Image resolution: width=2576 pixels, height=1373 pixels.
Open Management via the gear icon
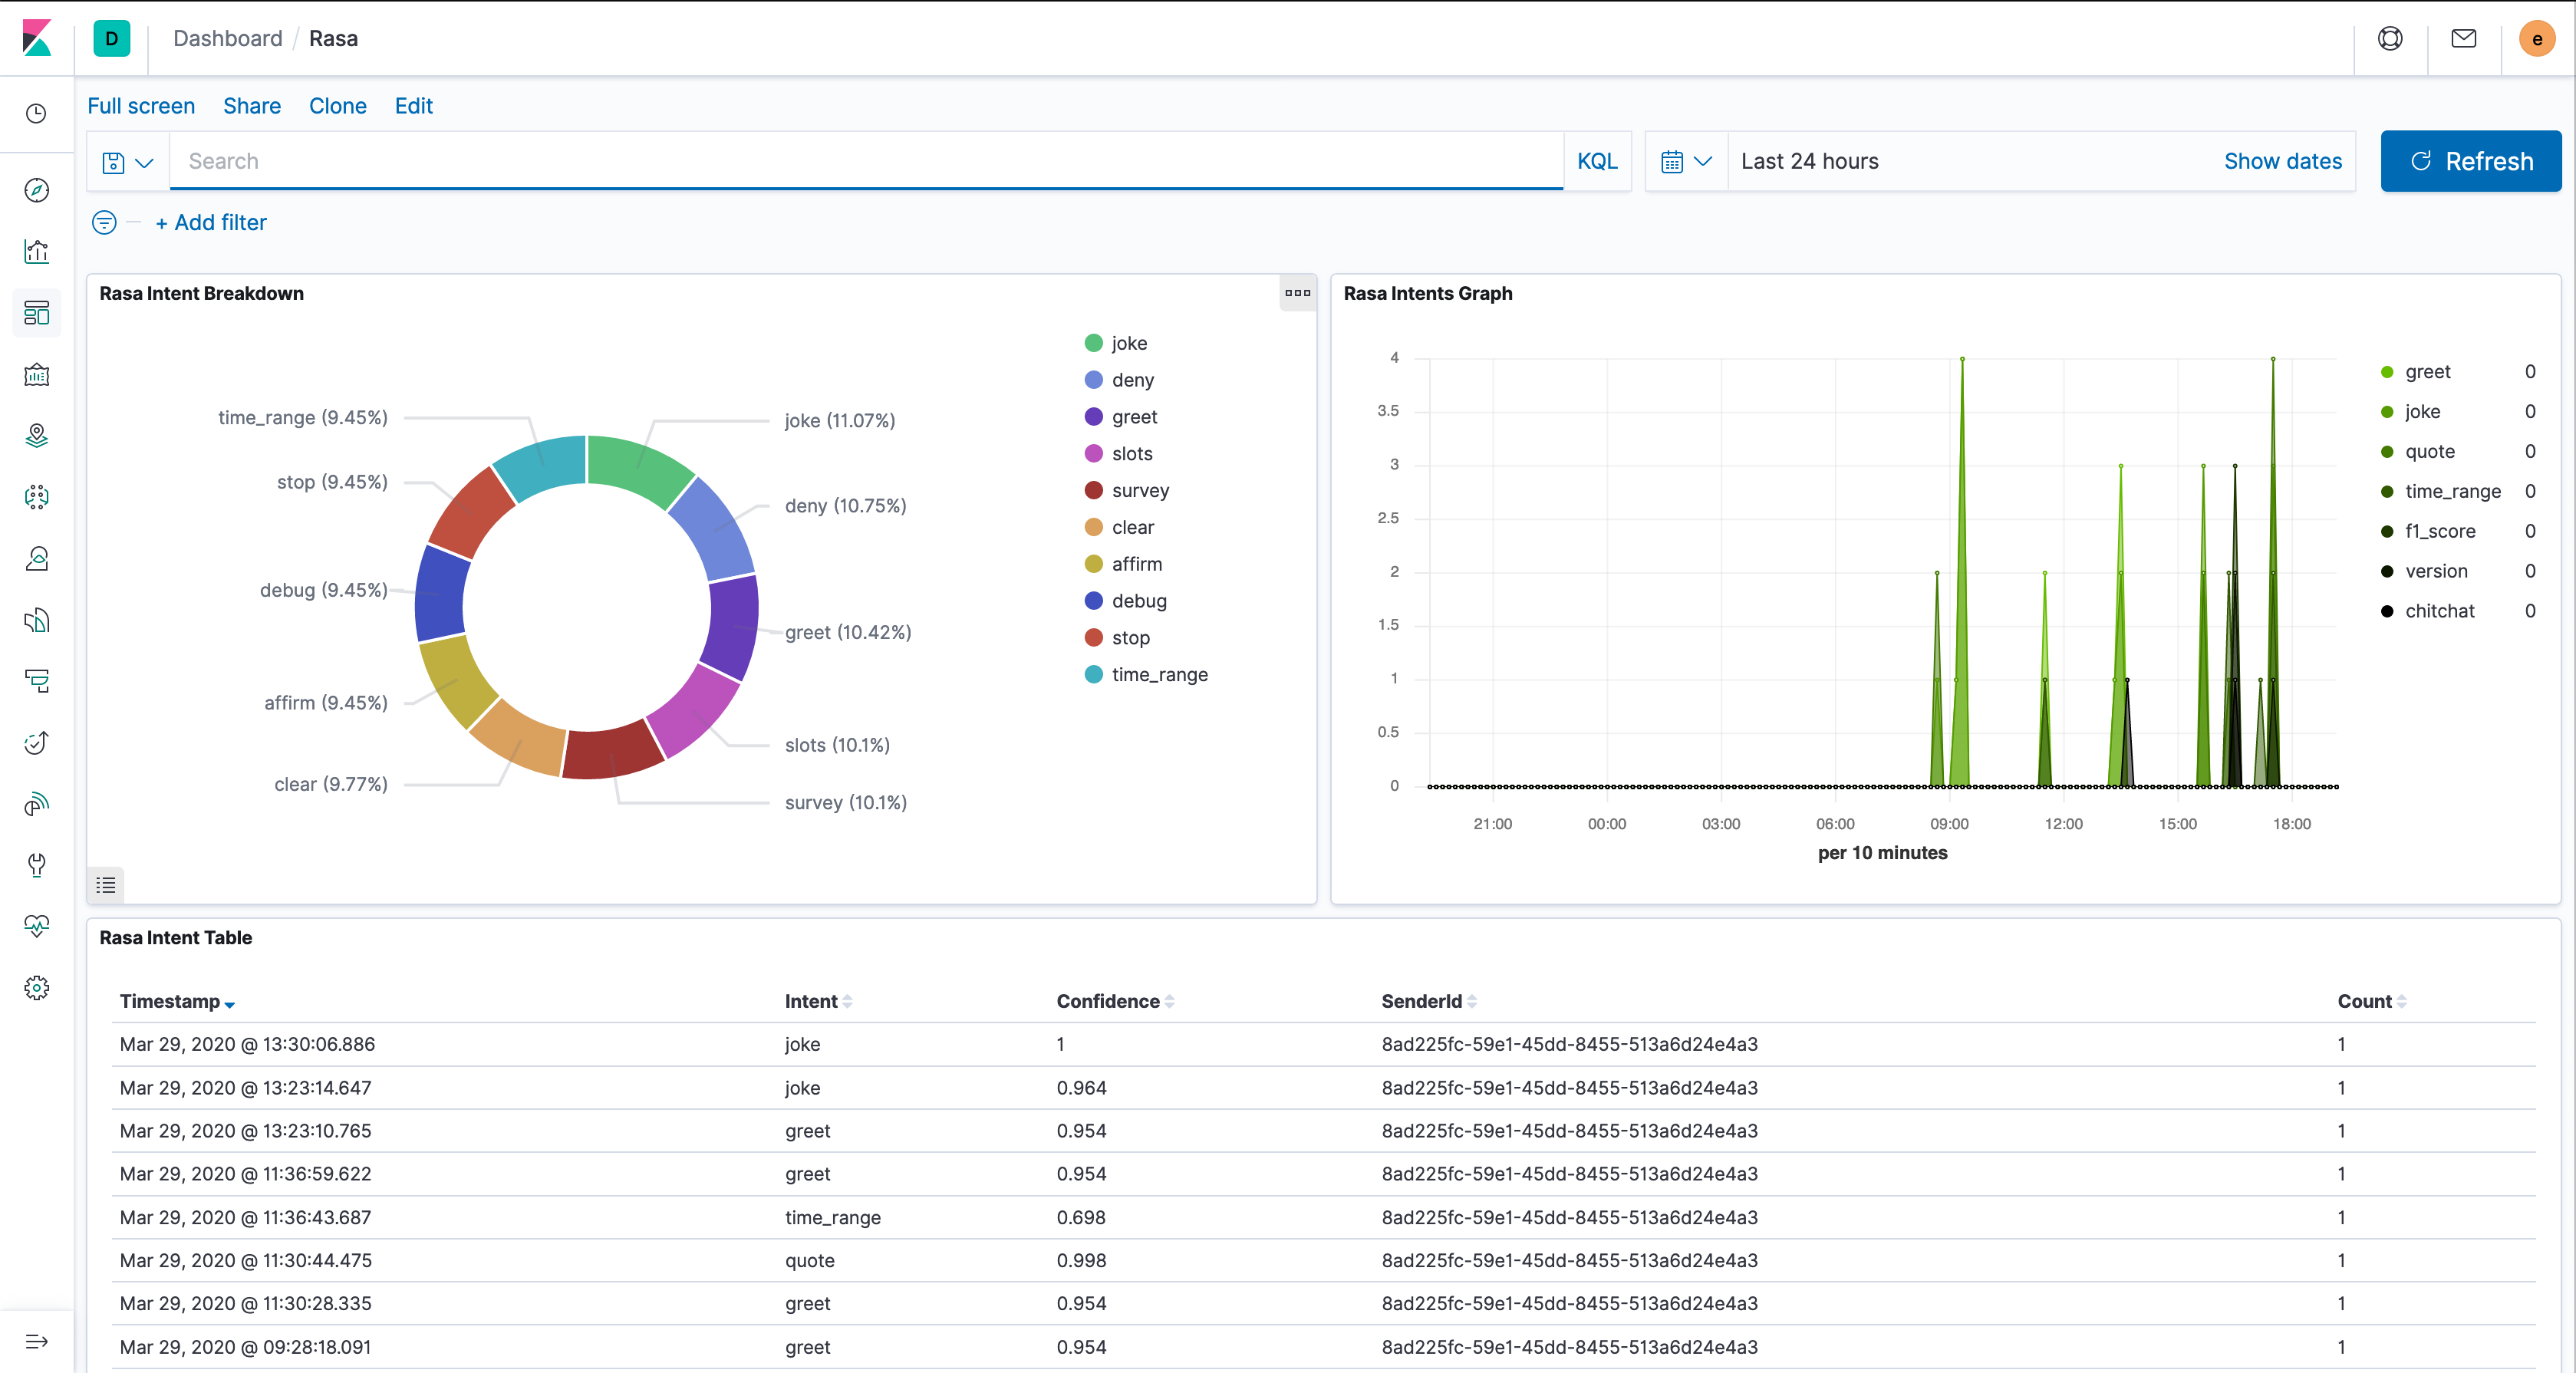pos(36,988)
